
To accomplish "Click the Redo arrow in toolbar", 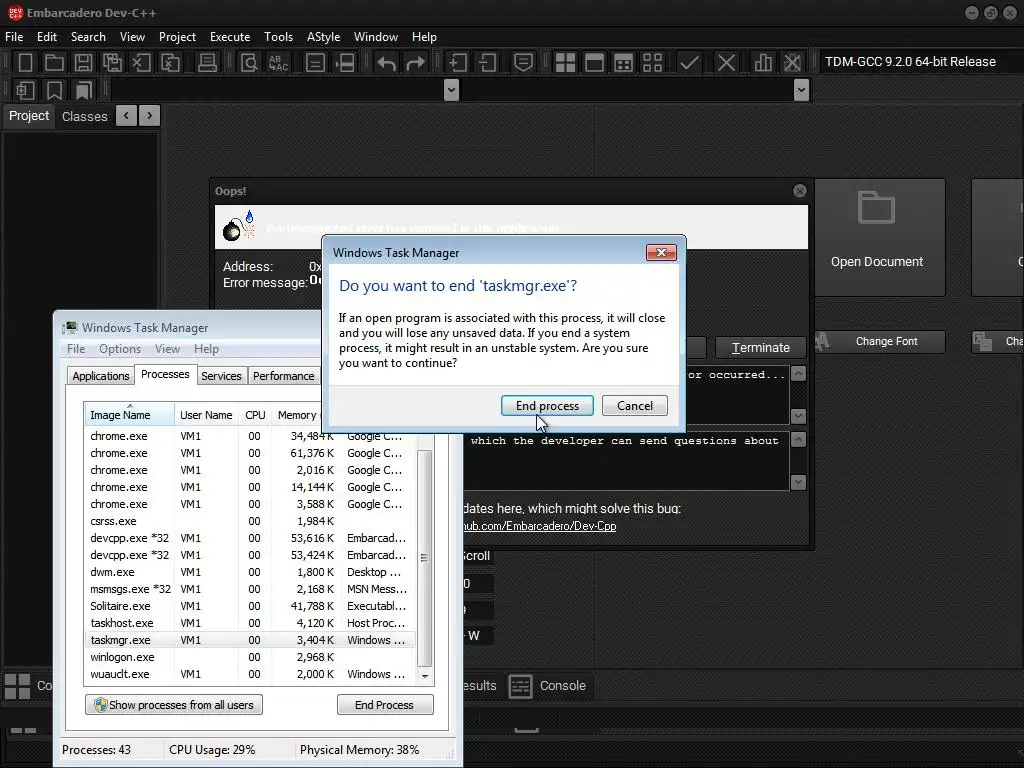I will tap(415, 63).
